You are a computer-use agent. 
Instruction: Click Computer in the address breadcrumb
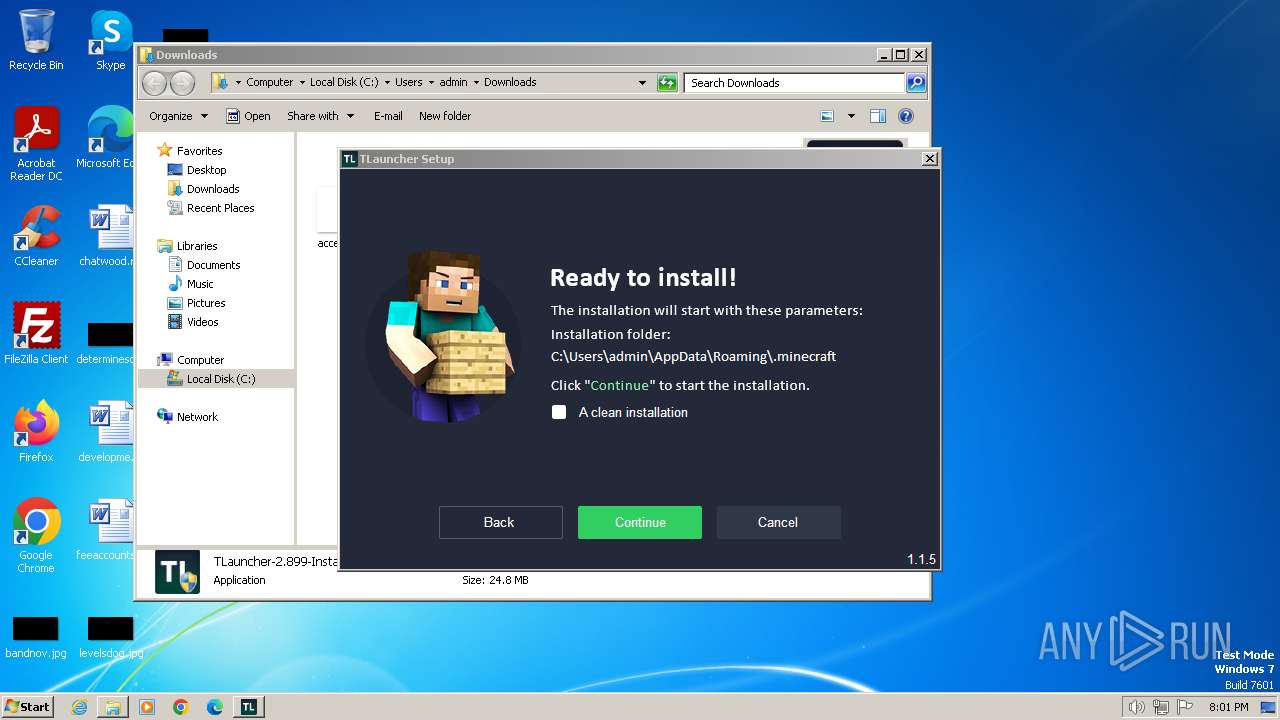pyautogui.click(x=270, y=82)
